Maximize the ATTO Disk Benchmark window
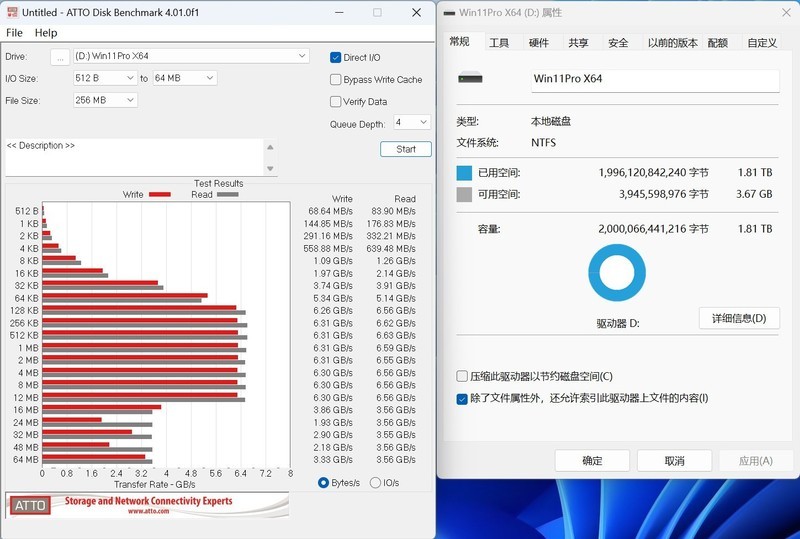This screenshot has height=539, width=800. point(377,12)
